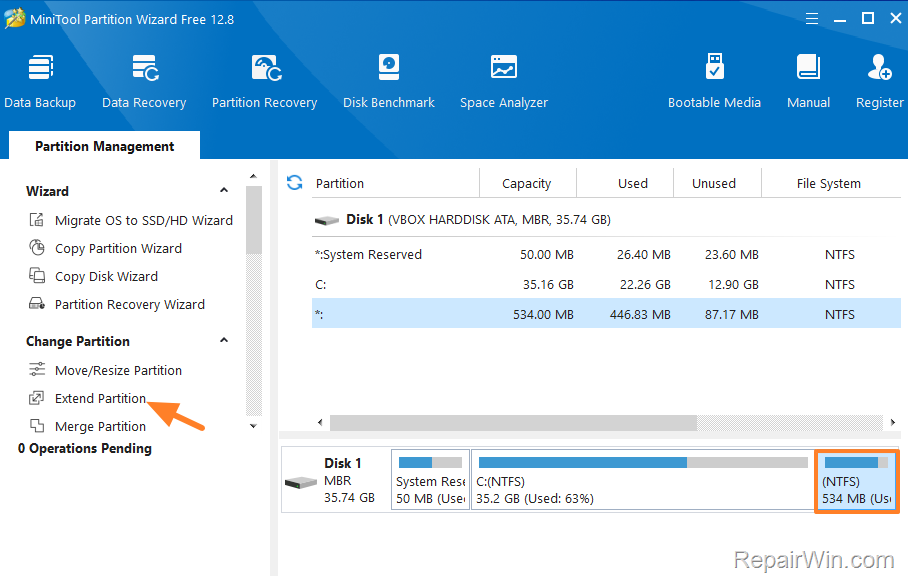Create Bootable Media

pyautogui.click(x=714, y=81)
